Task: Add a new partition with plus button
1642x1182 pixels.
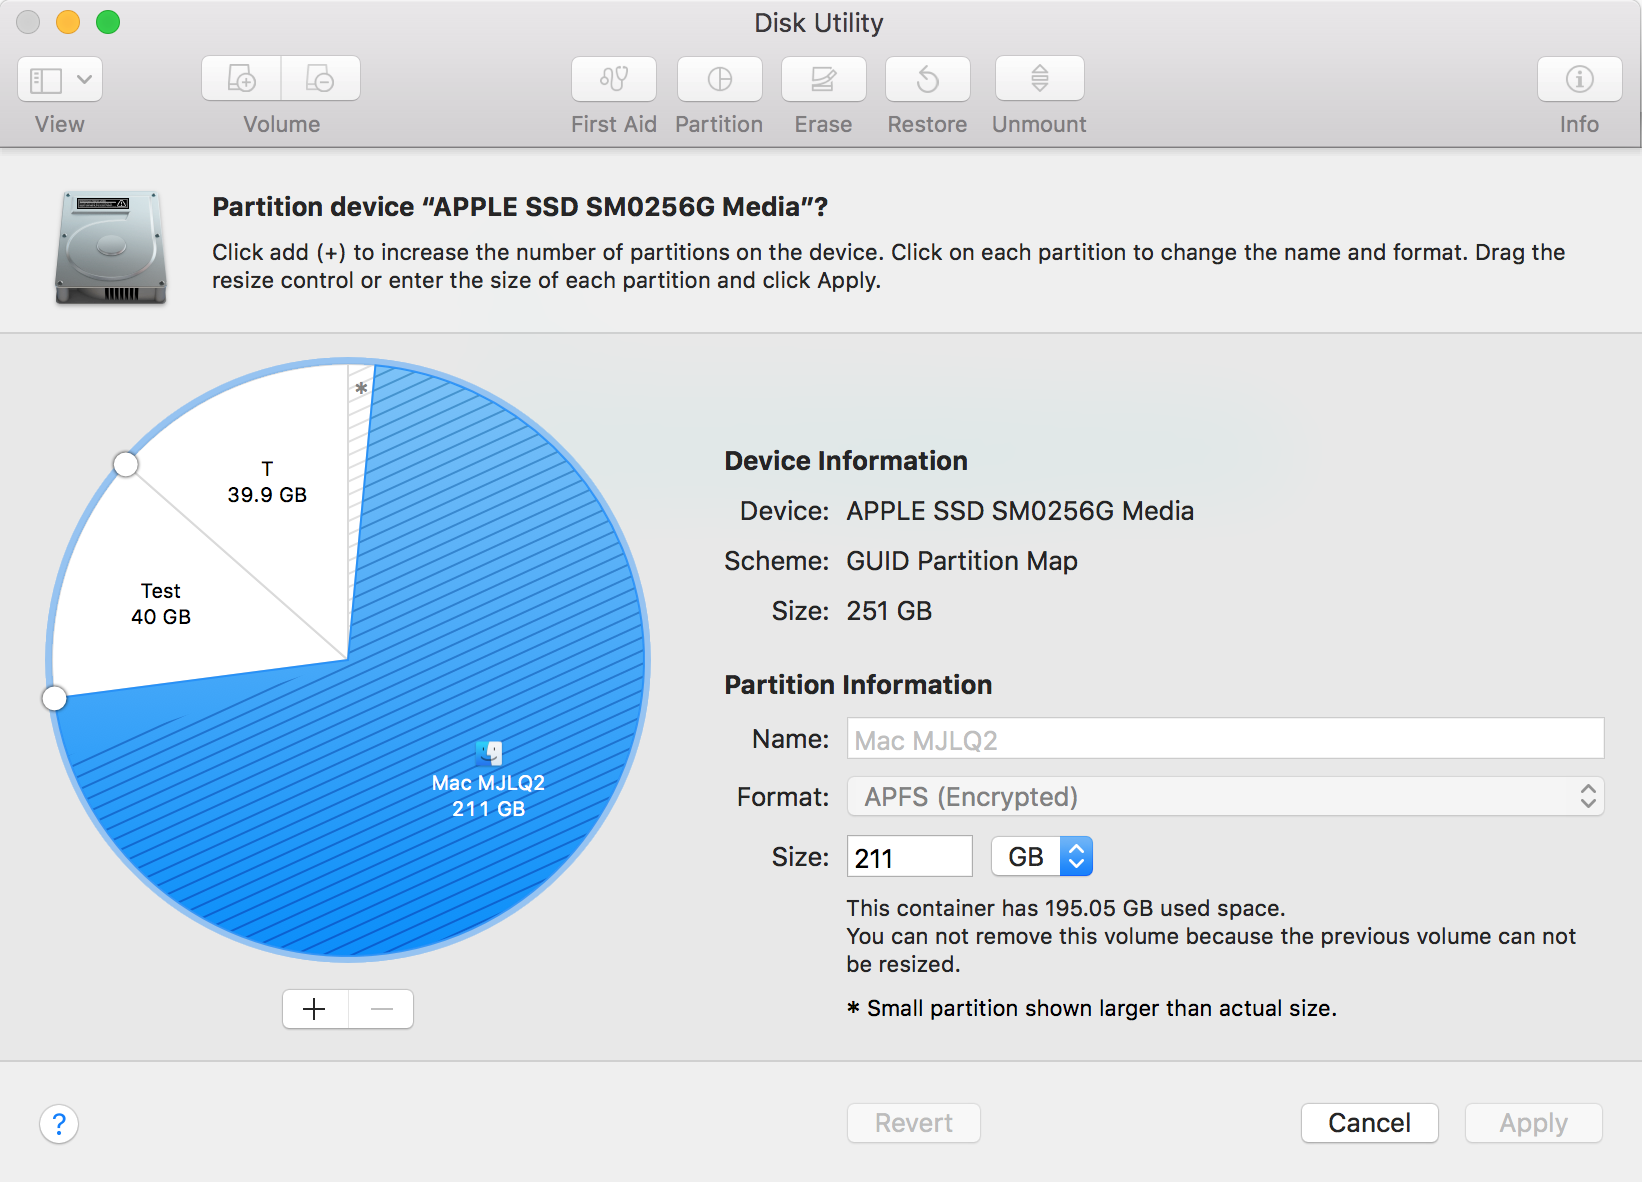Action: [315, 1009]
